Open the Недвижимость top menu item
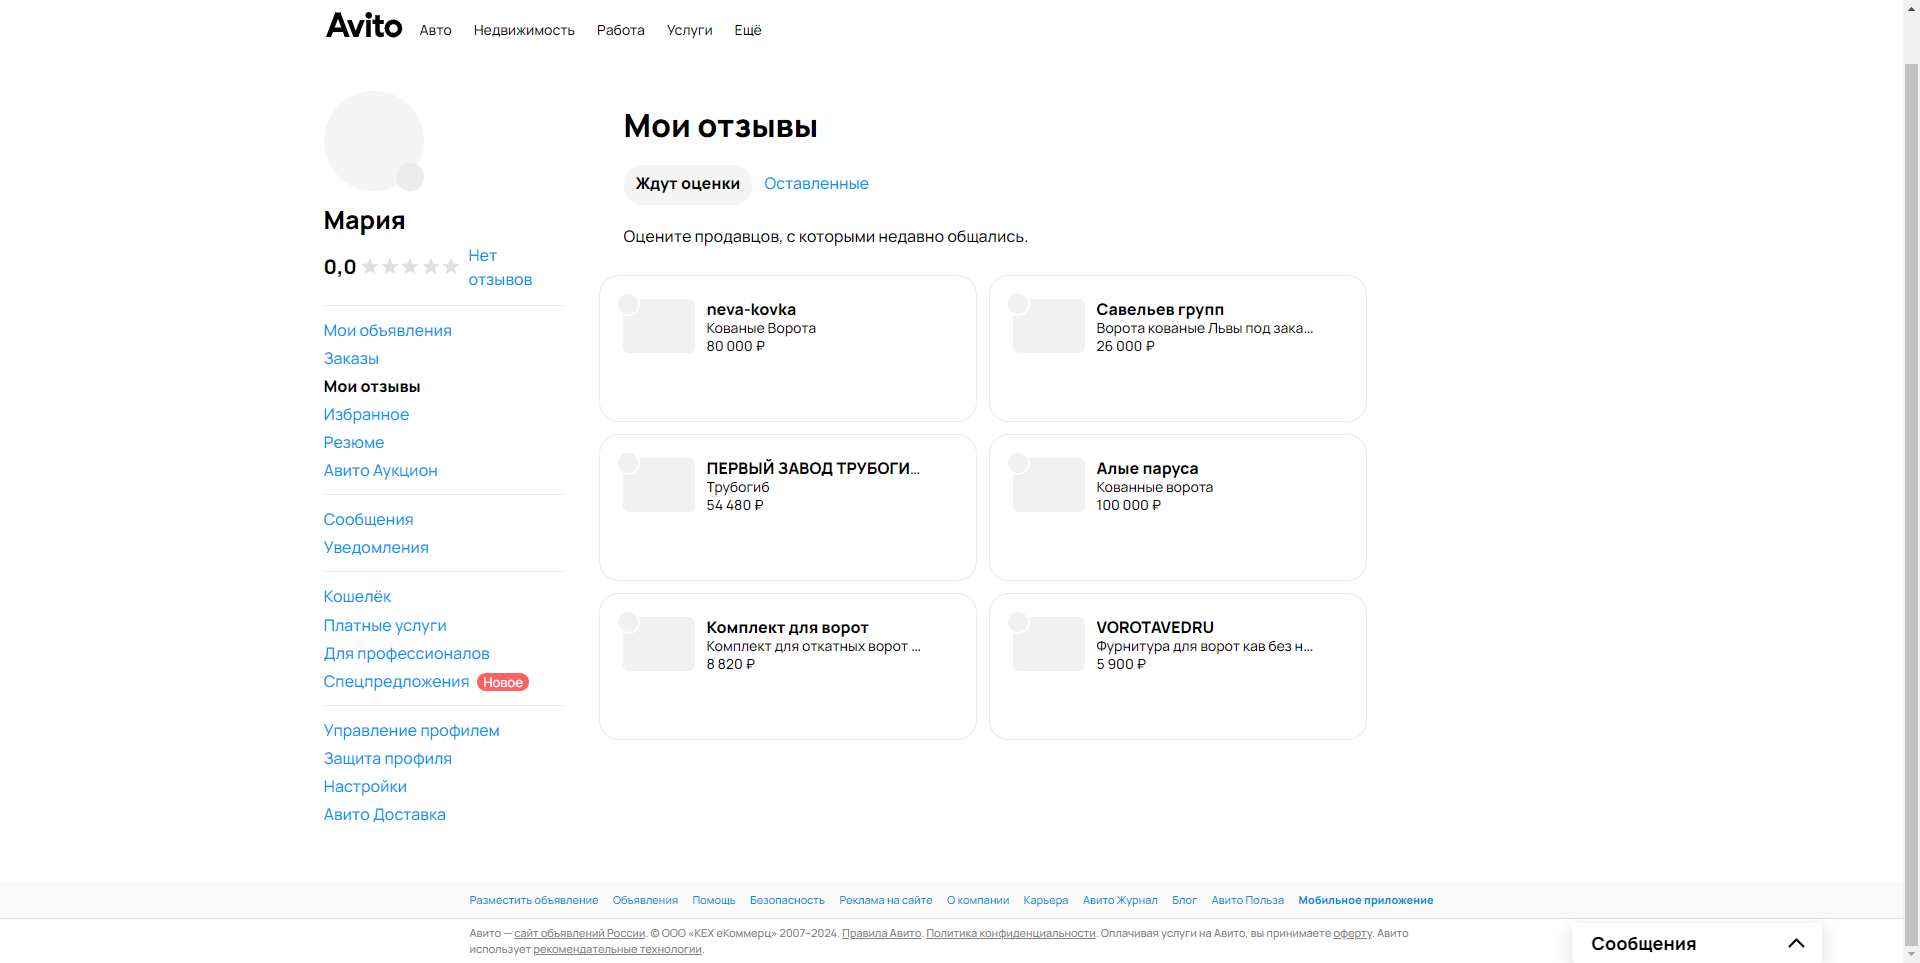1920x963 pixels. [x=524, y=30]
